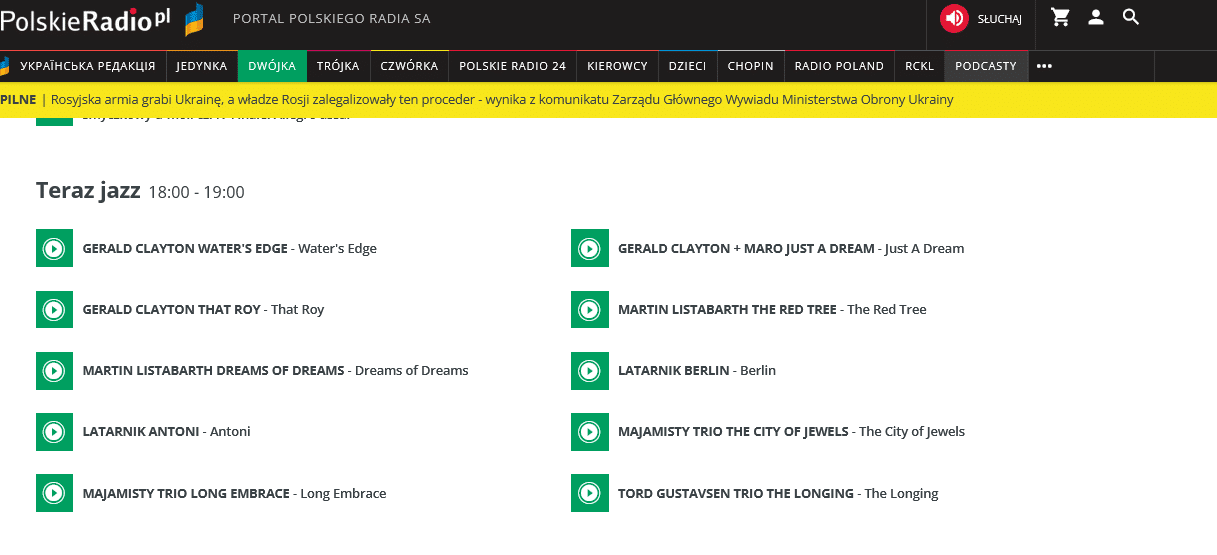Go to Jedynka station tab
Screen dimensions: 1217x555
[x=202, y=66]
